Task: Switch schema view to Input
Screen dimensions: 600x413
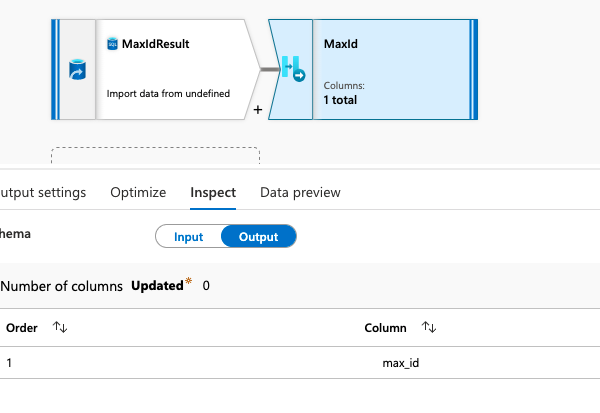Action: (188, 237)
